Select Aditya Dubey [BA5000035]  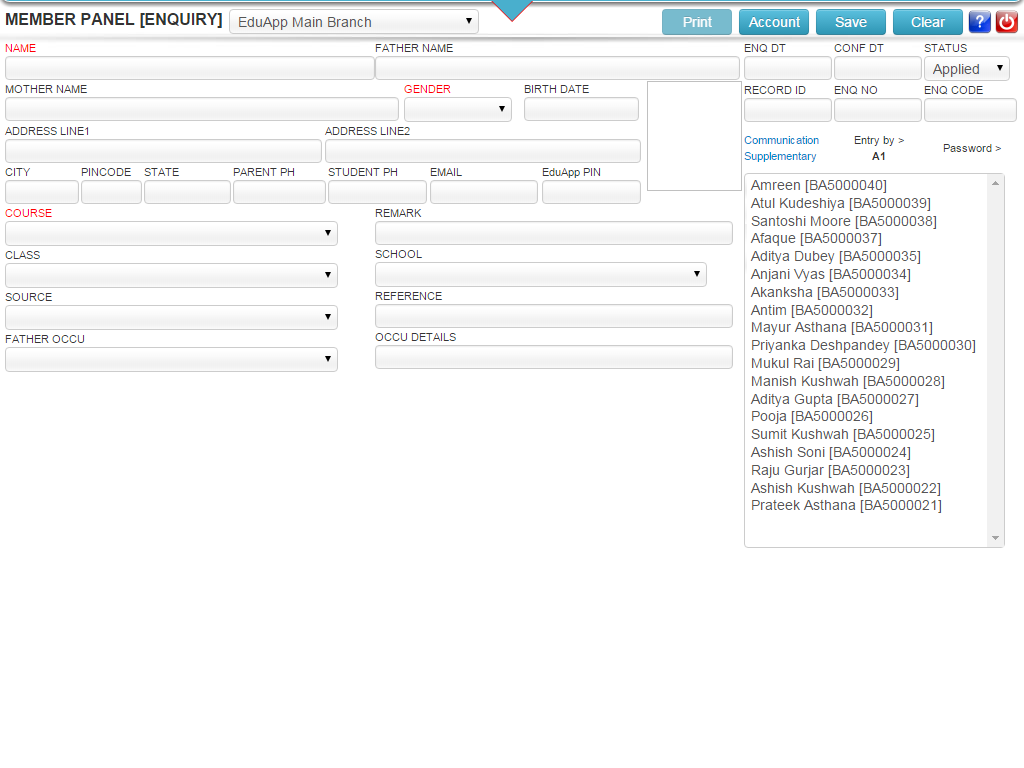(x=835, y=257)
